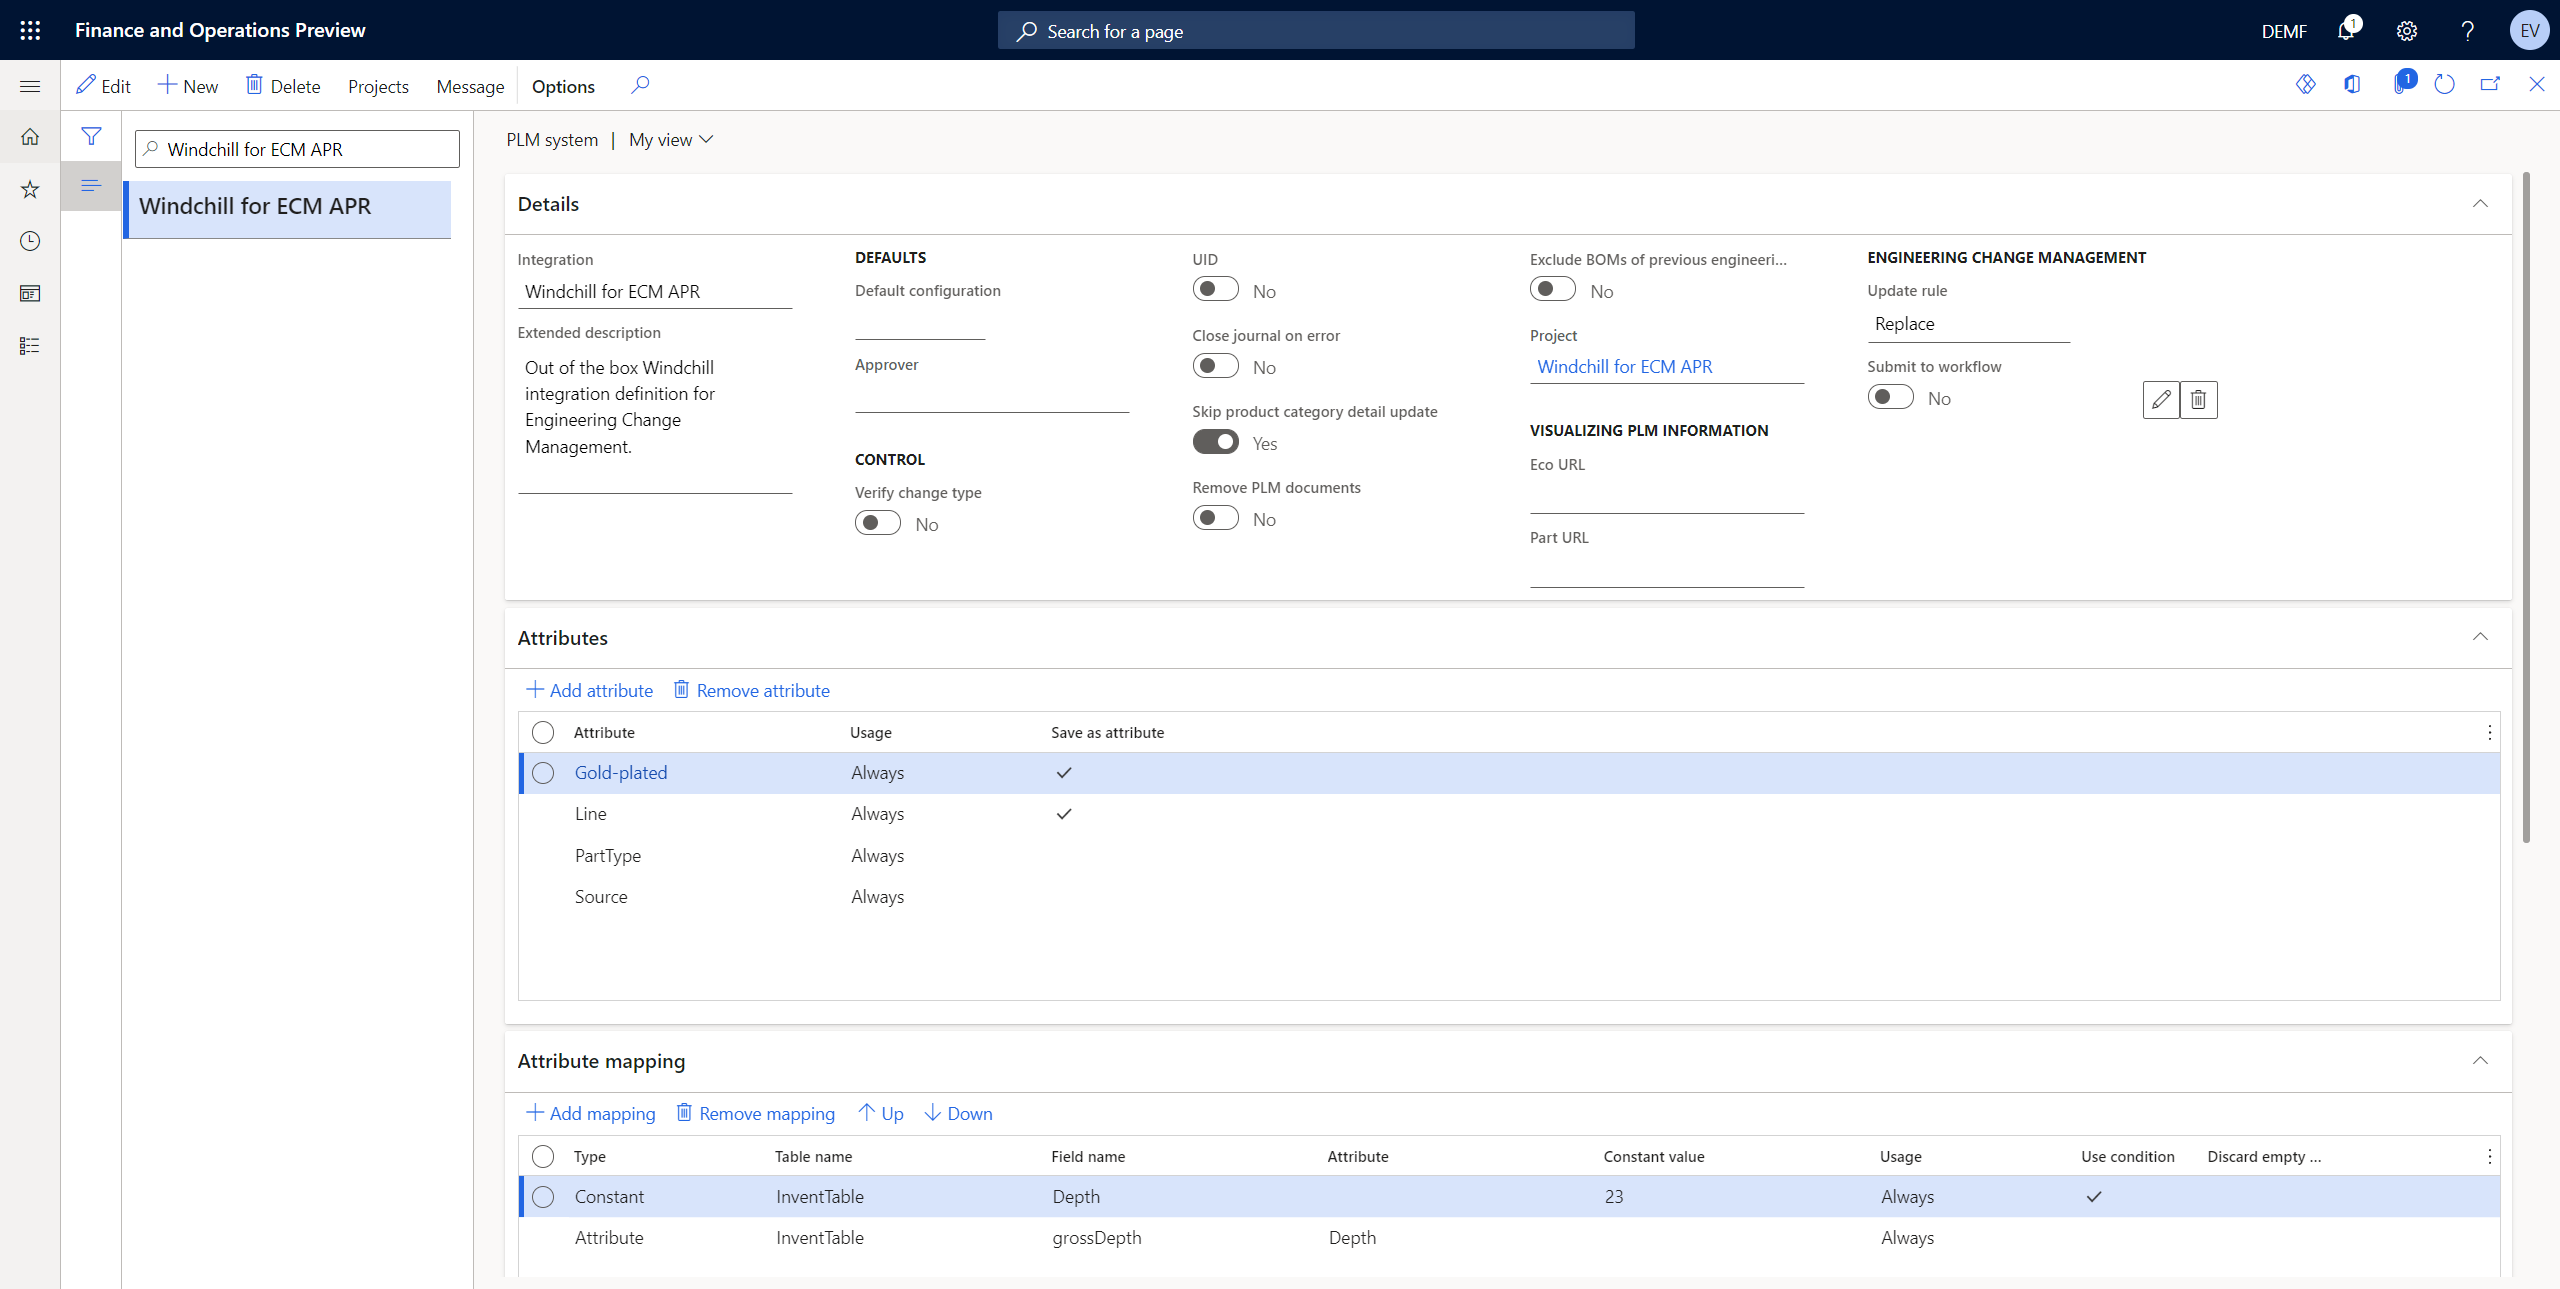Open page in a new window
The height and width of the screenshot is (1289, 2560).
(x=2490, y=84)
